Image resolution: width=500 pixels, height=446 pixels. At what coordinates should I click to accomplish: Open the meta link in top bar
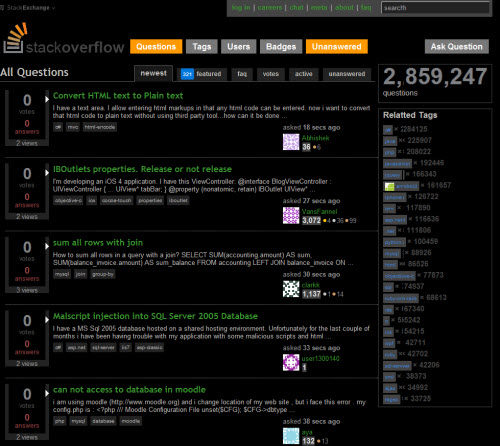pos(319,7)
